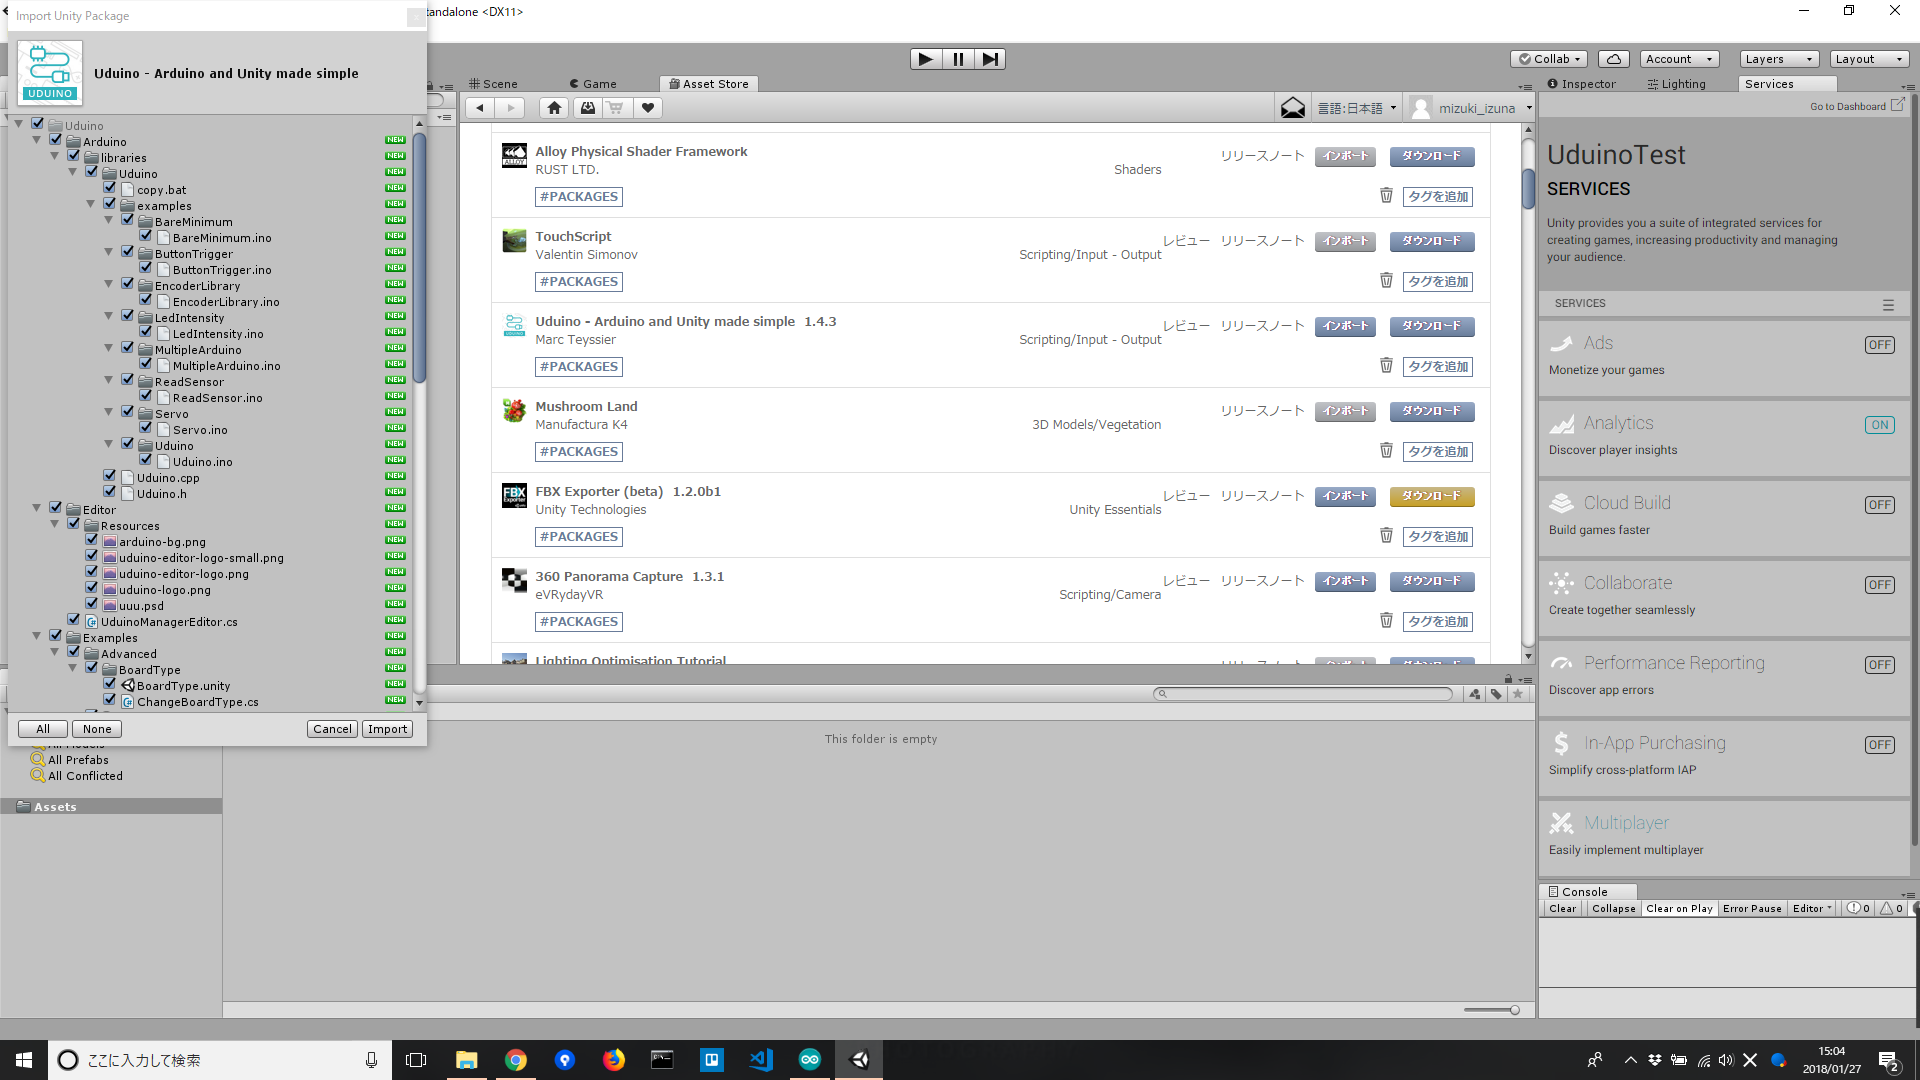The image size is (1920, 1080).
Task: Uncheck Uduino.cpp in the import list
Action: pyautogui.click(x=110, y=477)
